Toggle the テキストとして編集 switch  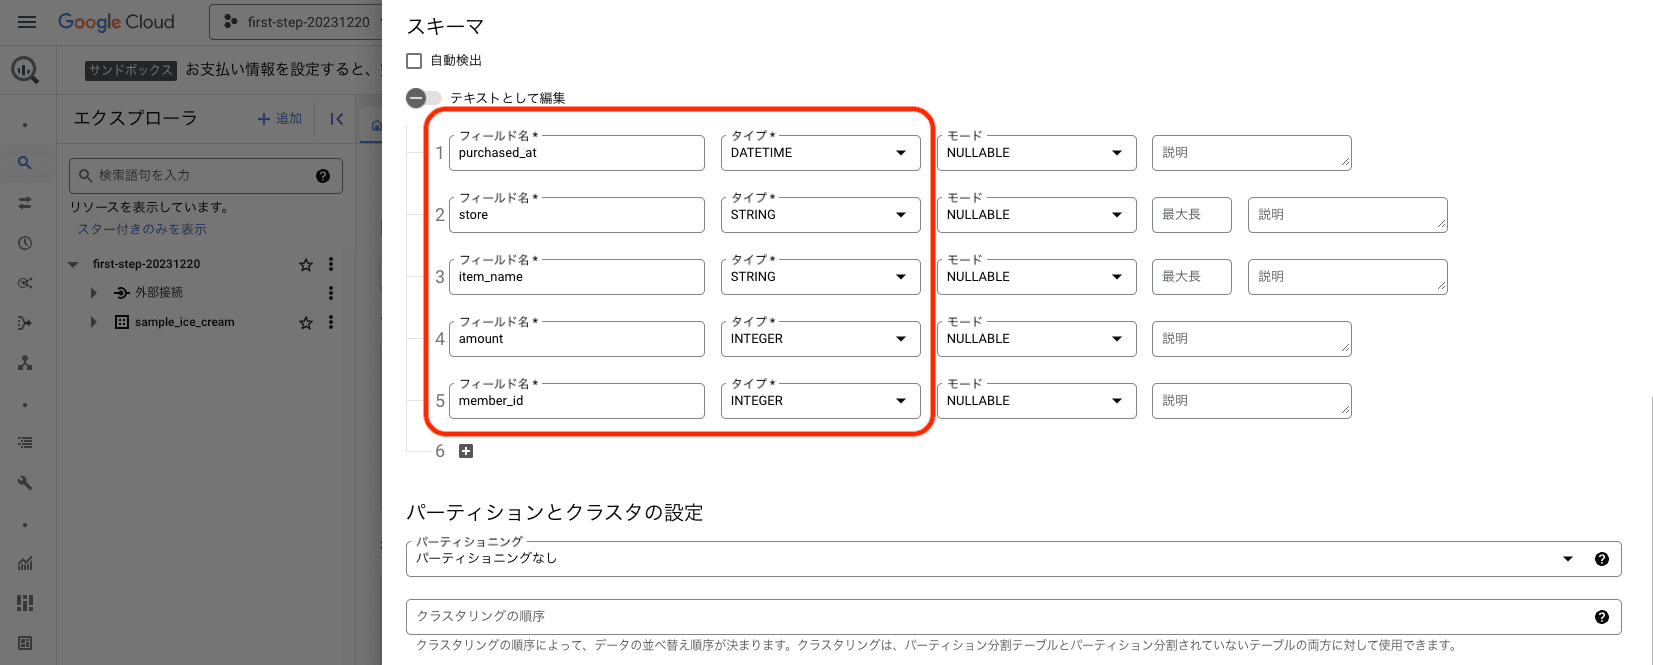pyautogui.click(x=423, y=98)
